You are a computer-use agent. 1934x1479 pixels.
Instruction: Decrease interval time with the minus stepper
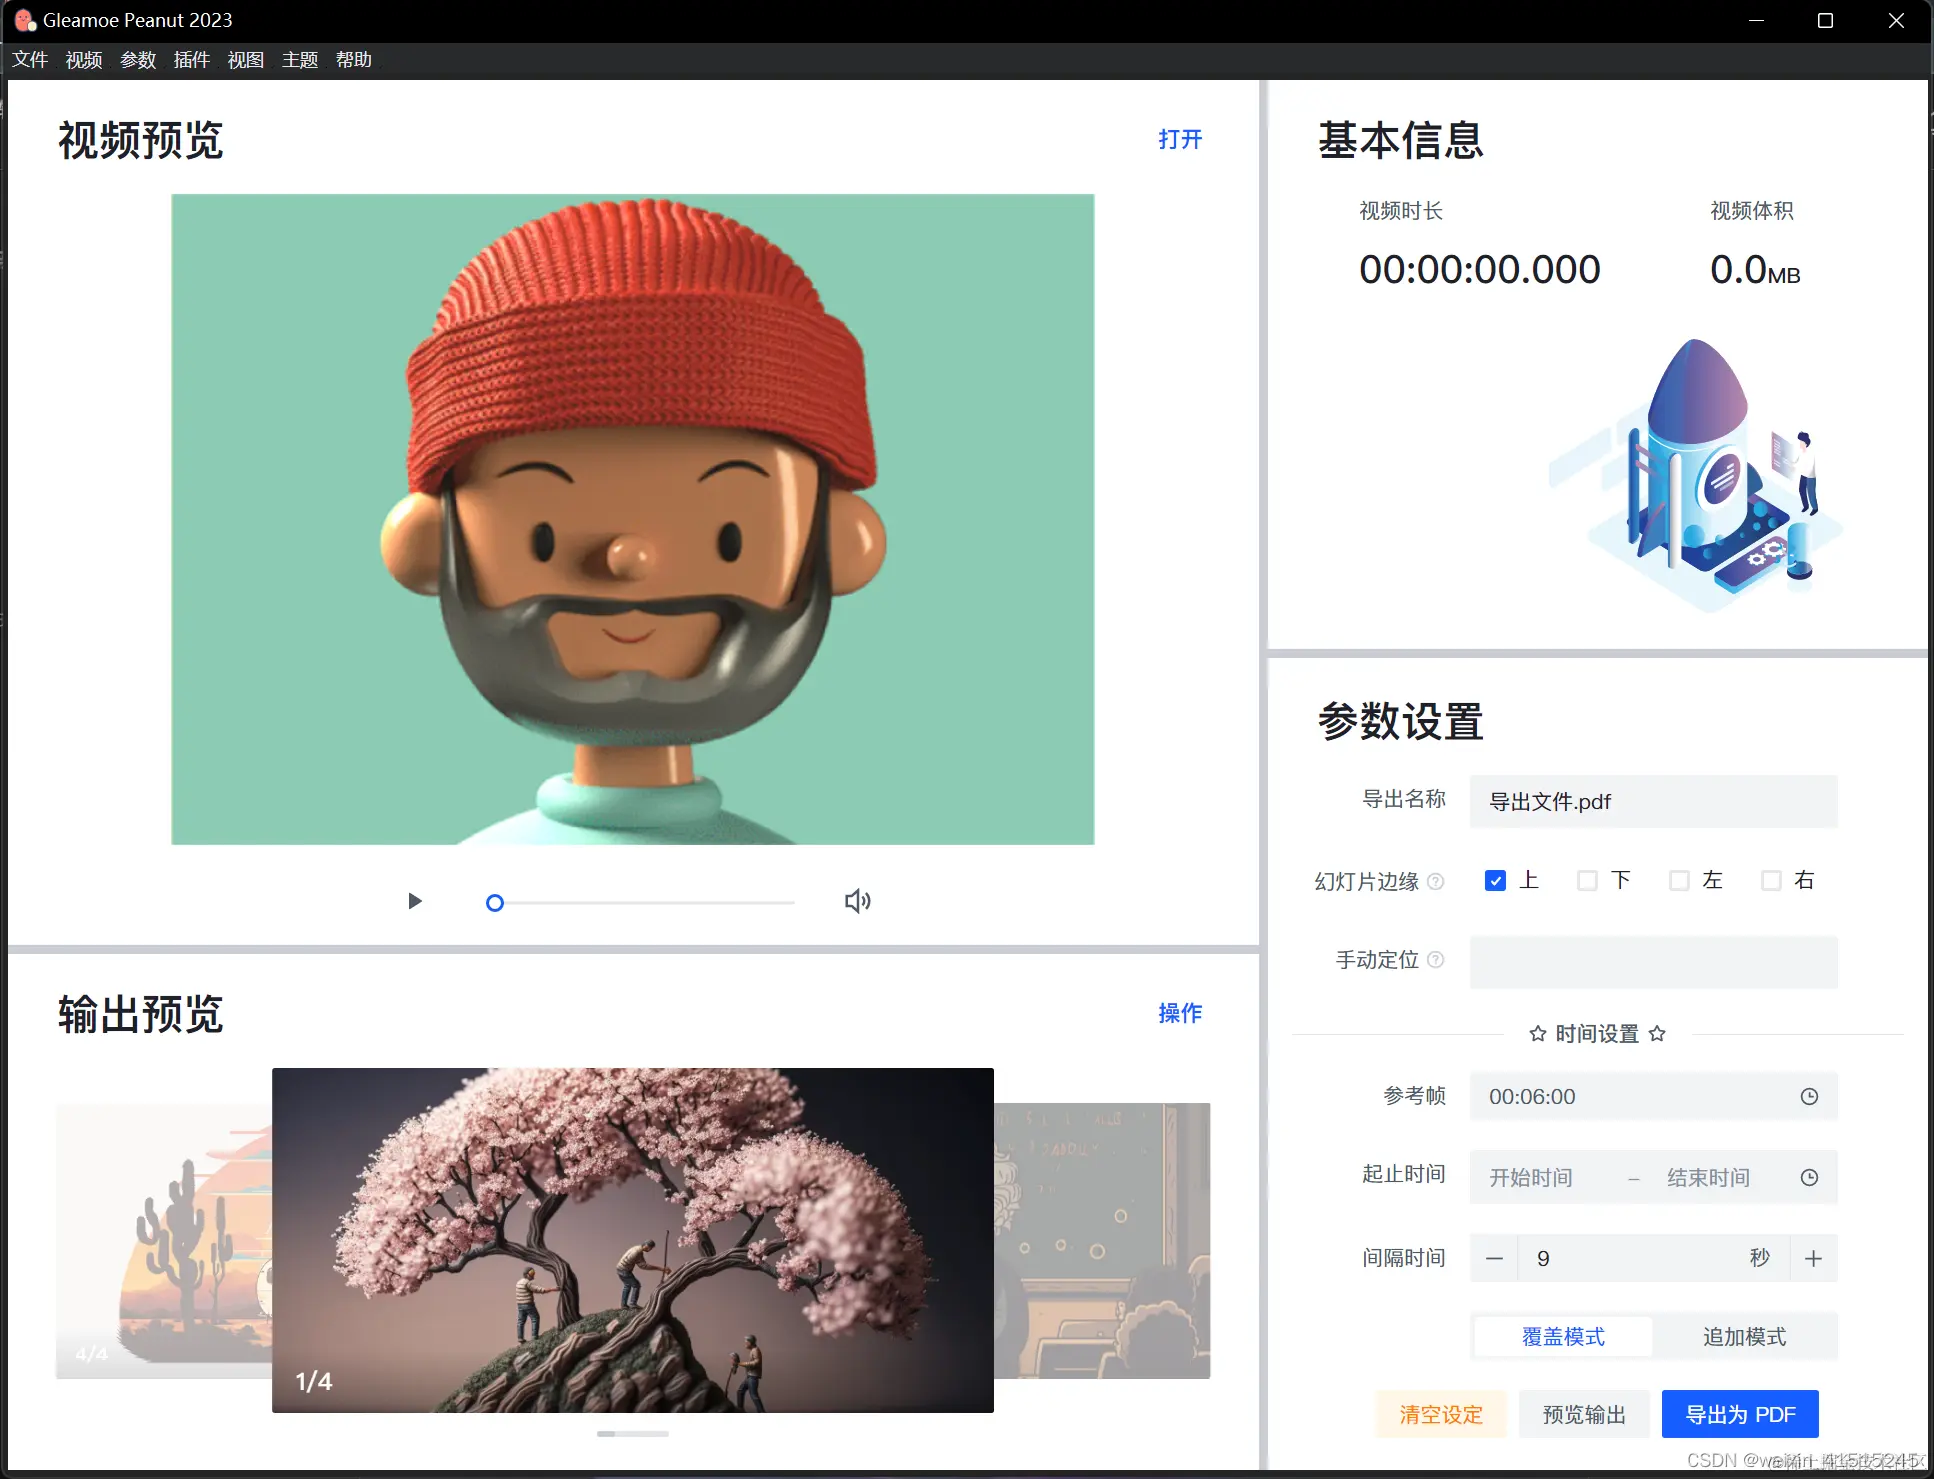[1494, 1258]
